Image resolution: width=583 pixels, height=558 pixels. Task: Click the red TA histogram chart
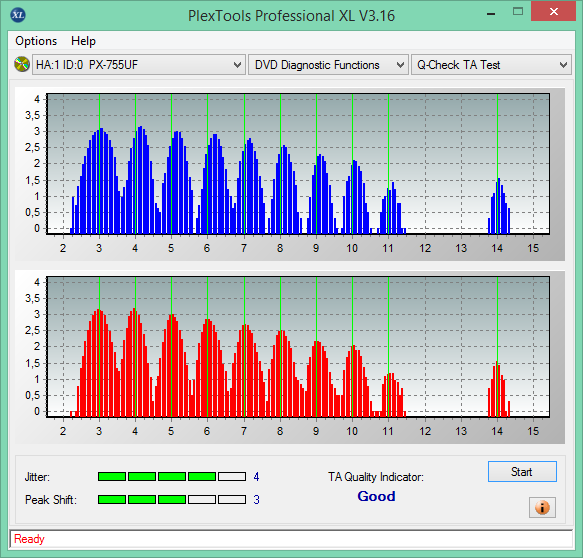tap(298, 347)
